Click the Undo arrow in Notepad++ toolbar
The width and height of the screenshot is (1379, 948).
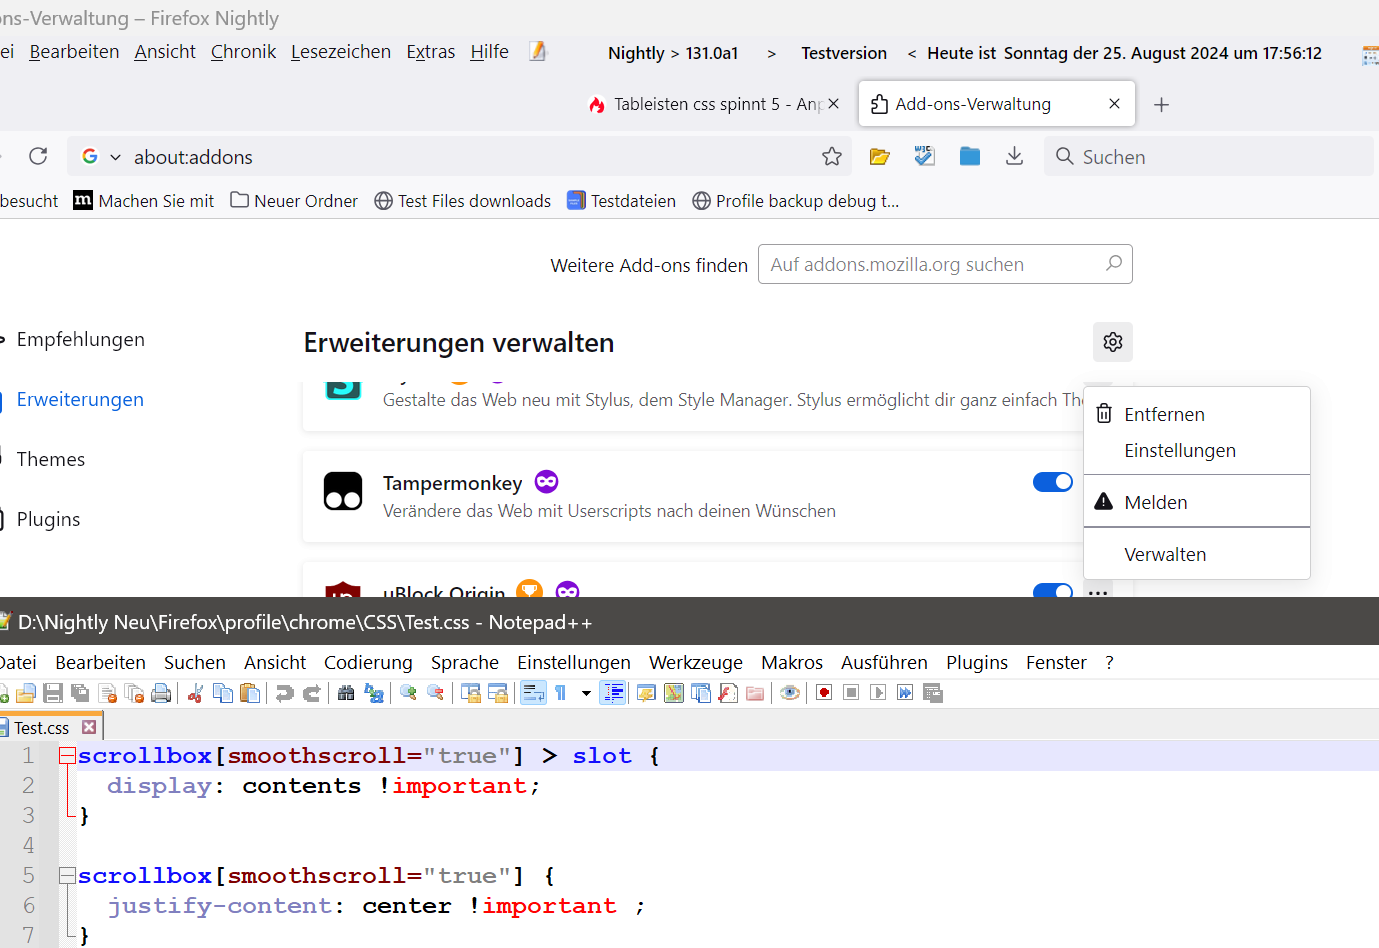[x=285, y=693]
